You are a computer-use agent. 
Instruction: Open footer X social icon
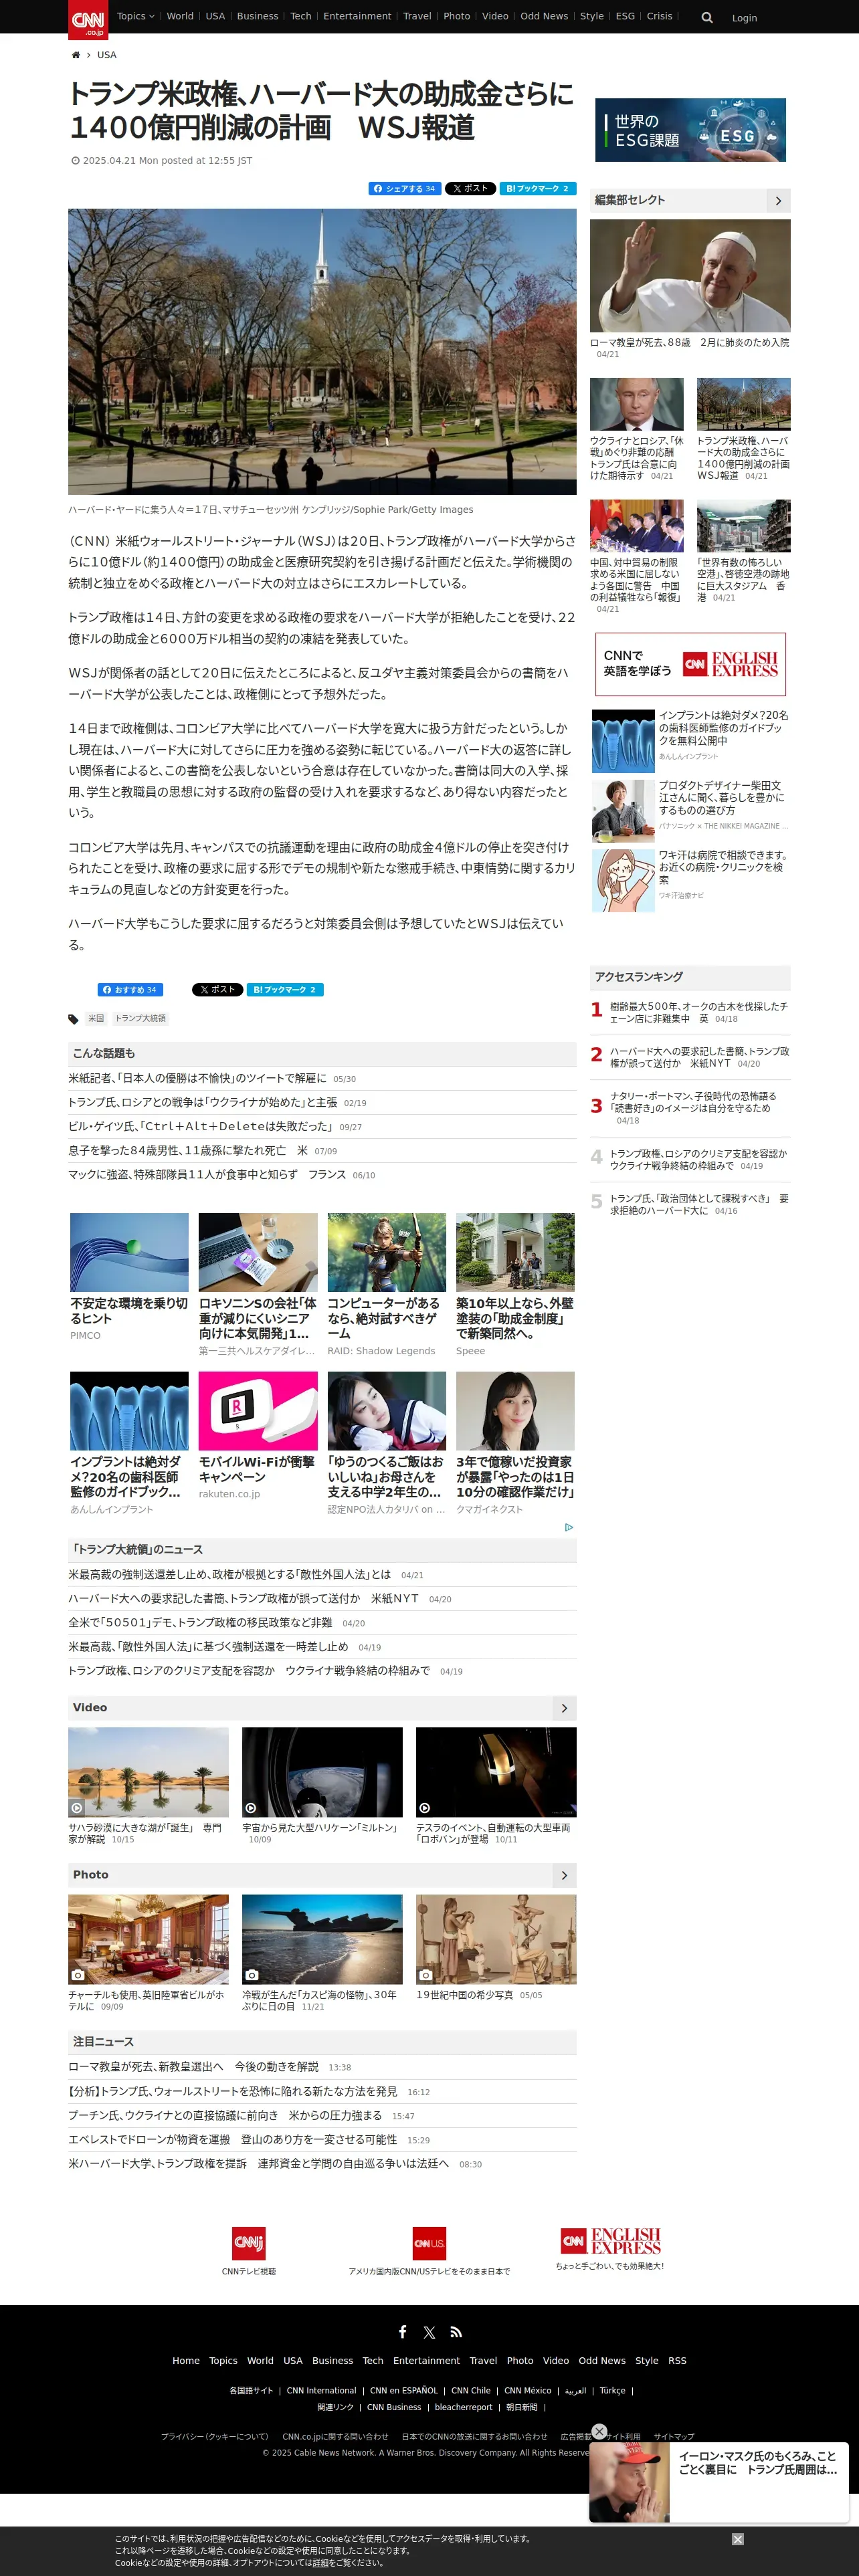pyautogui.click(x=429, y=2332)
